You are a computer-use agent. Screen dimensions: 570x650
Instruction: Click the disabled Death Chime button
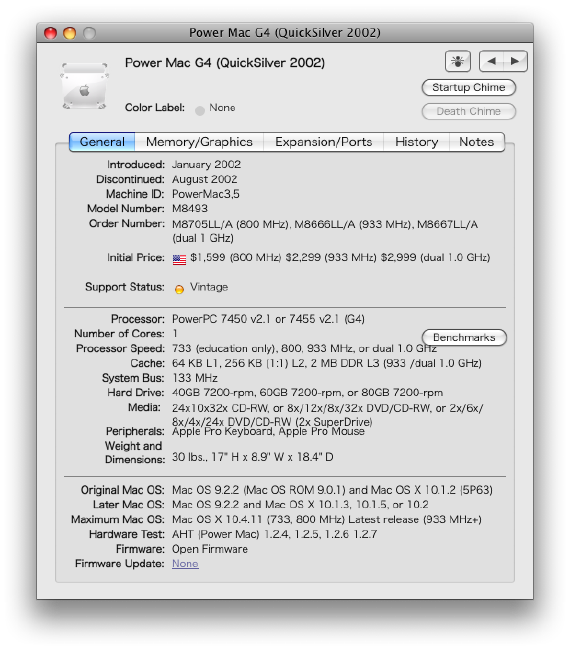click(468, 112)
